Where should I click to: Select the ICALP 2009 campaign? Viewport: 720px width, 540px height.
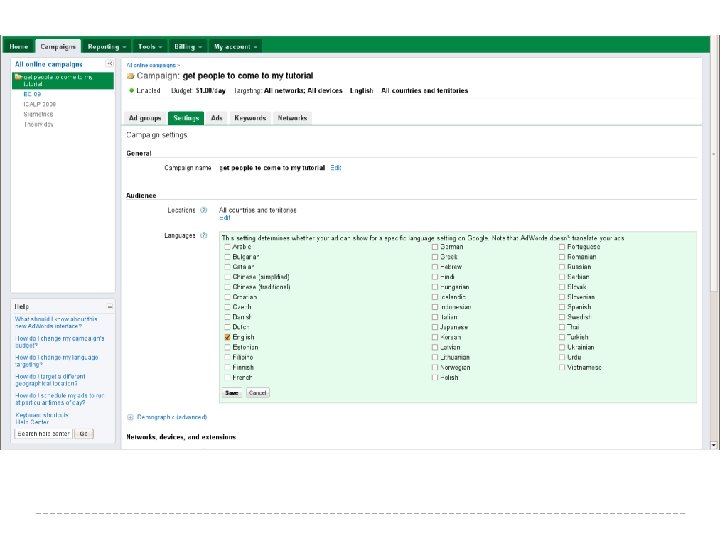click(39, 104)
